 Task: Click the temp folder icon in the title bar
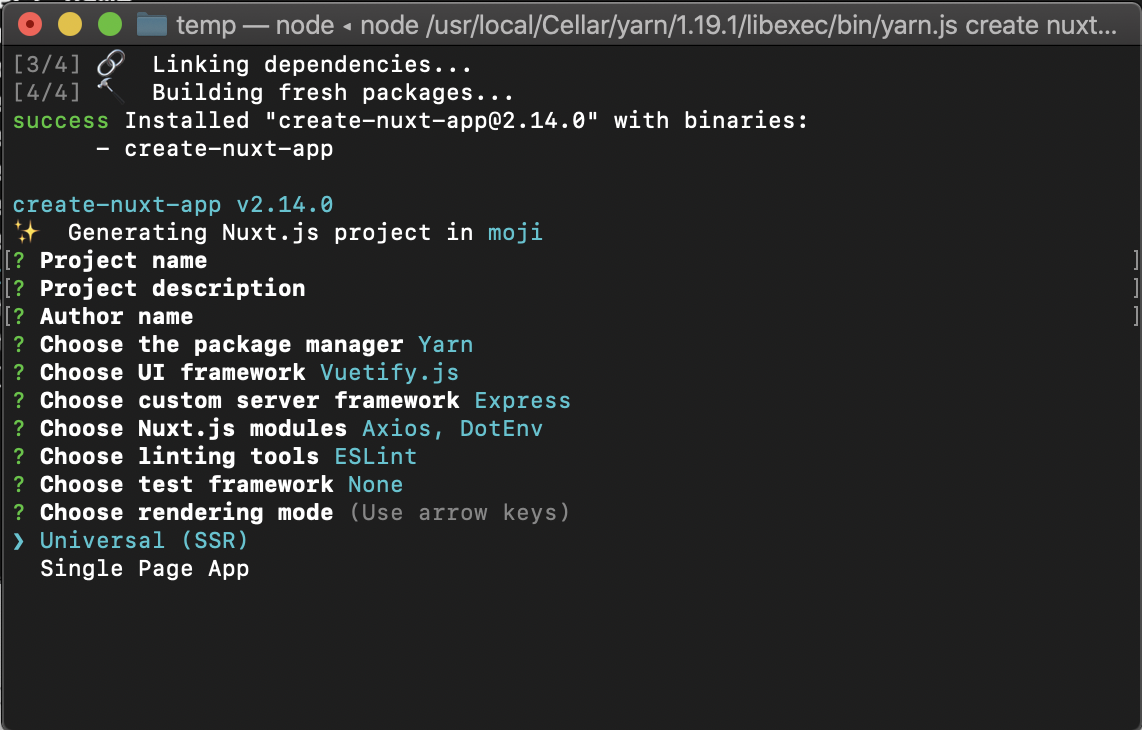coord(152,25)
